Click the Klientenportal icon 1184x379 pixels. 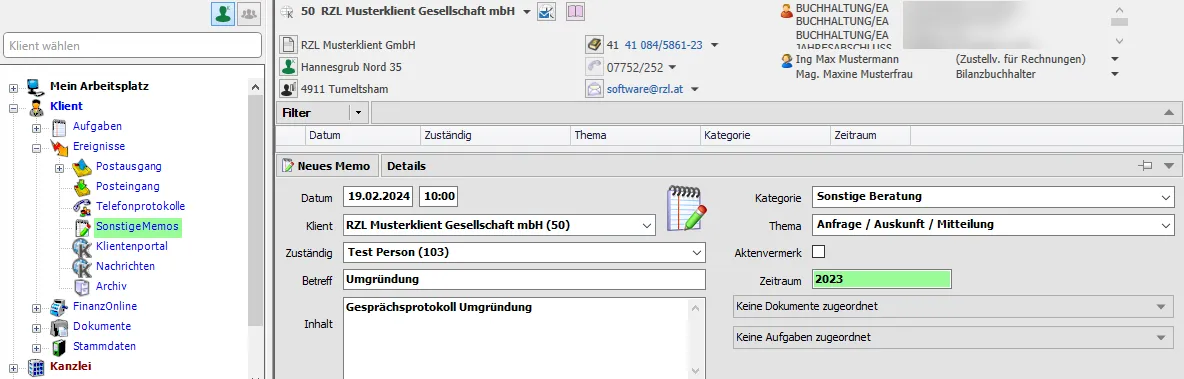pos(82,247)
